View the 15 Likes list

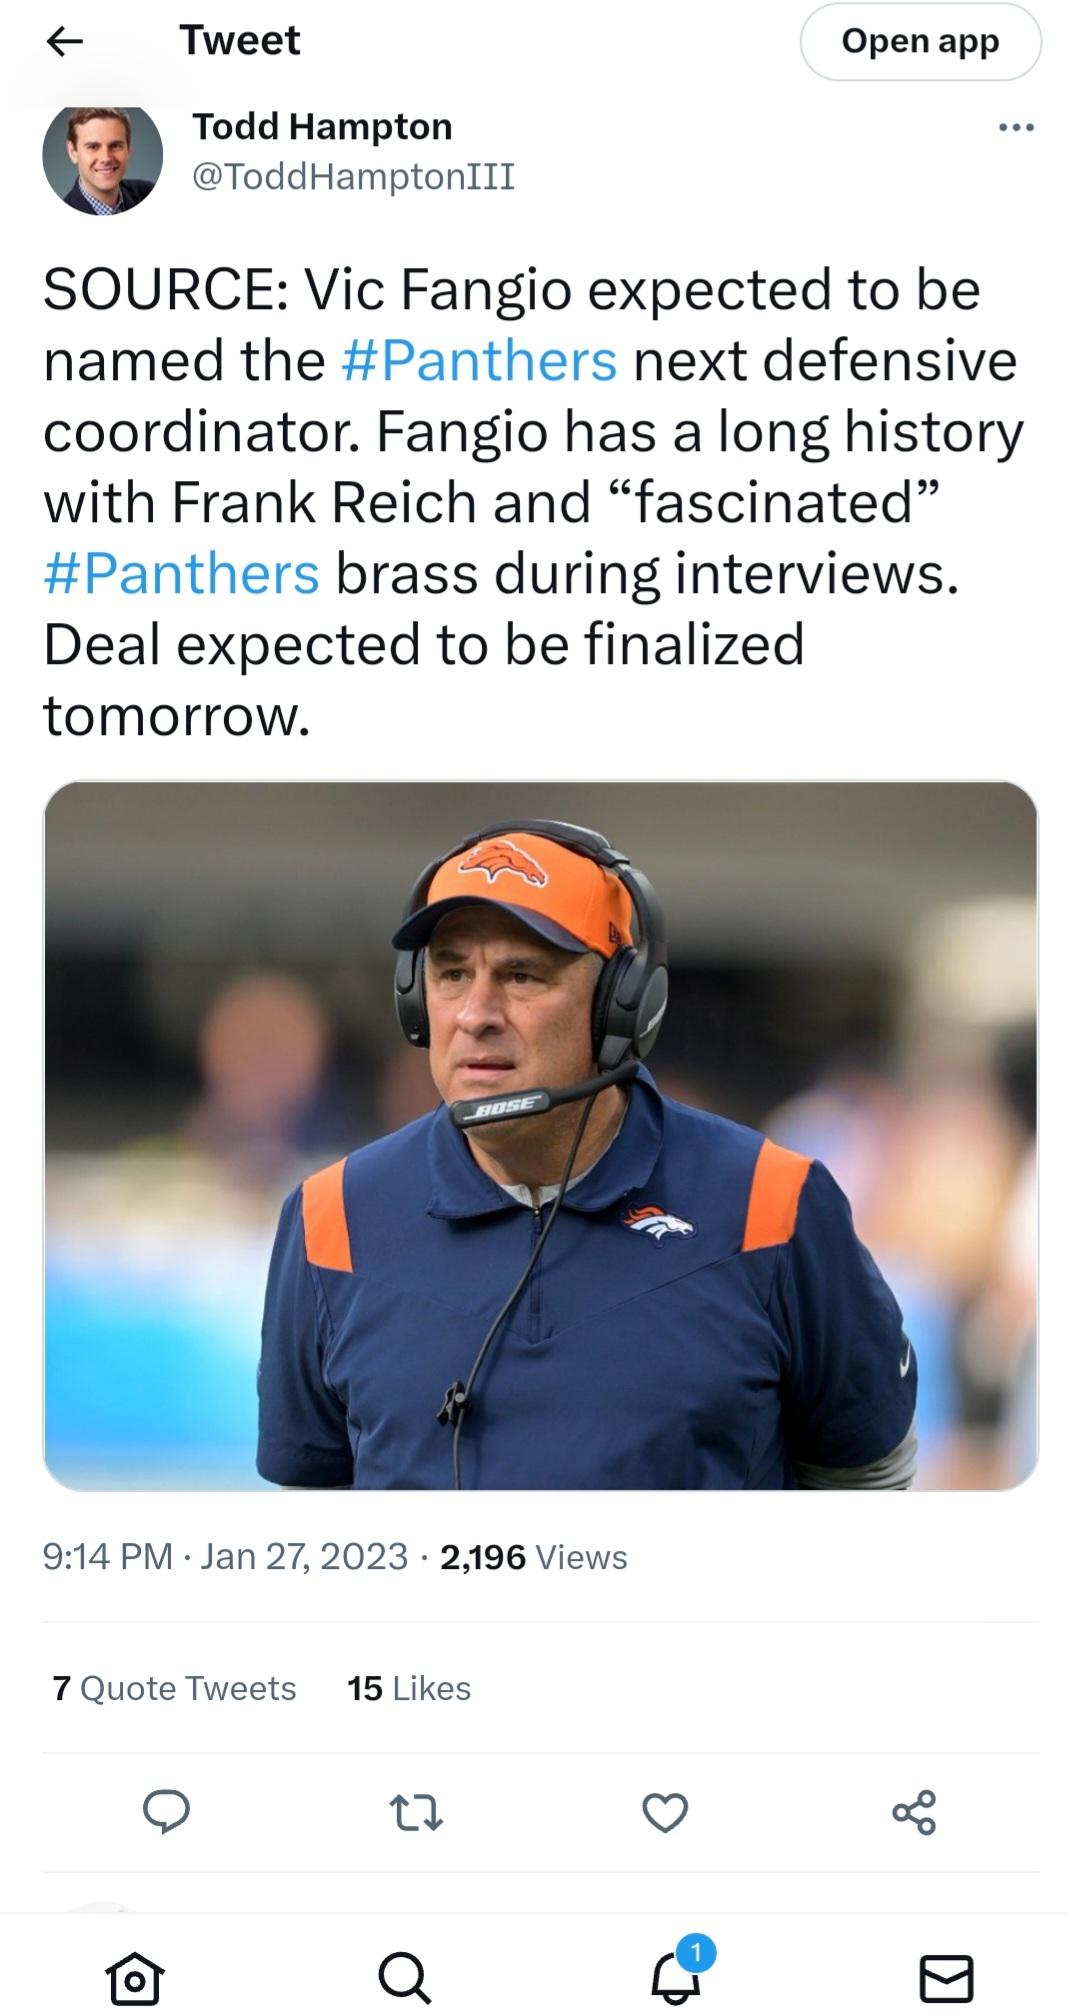409,1688
